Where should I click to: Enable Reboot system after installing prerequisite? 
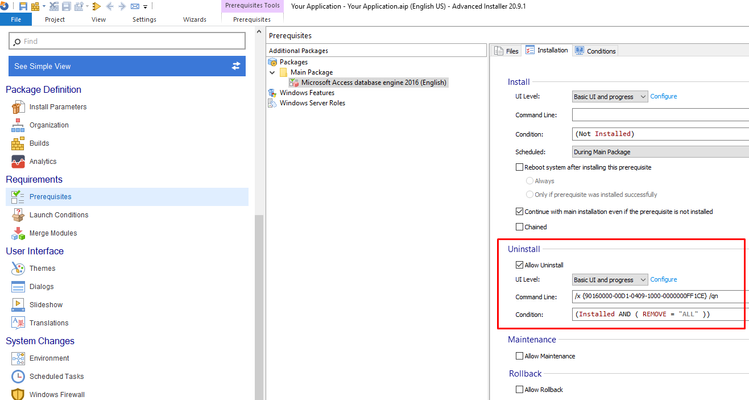519,167
